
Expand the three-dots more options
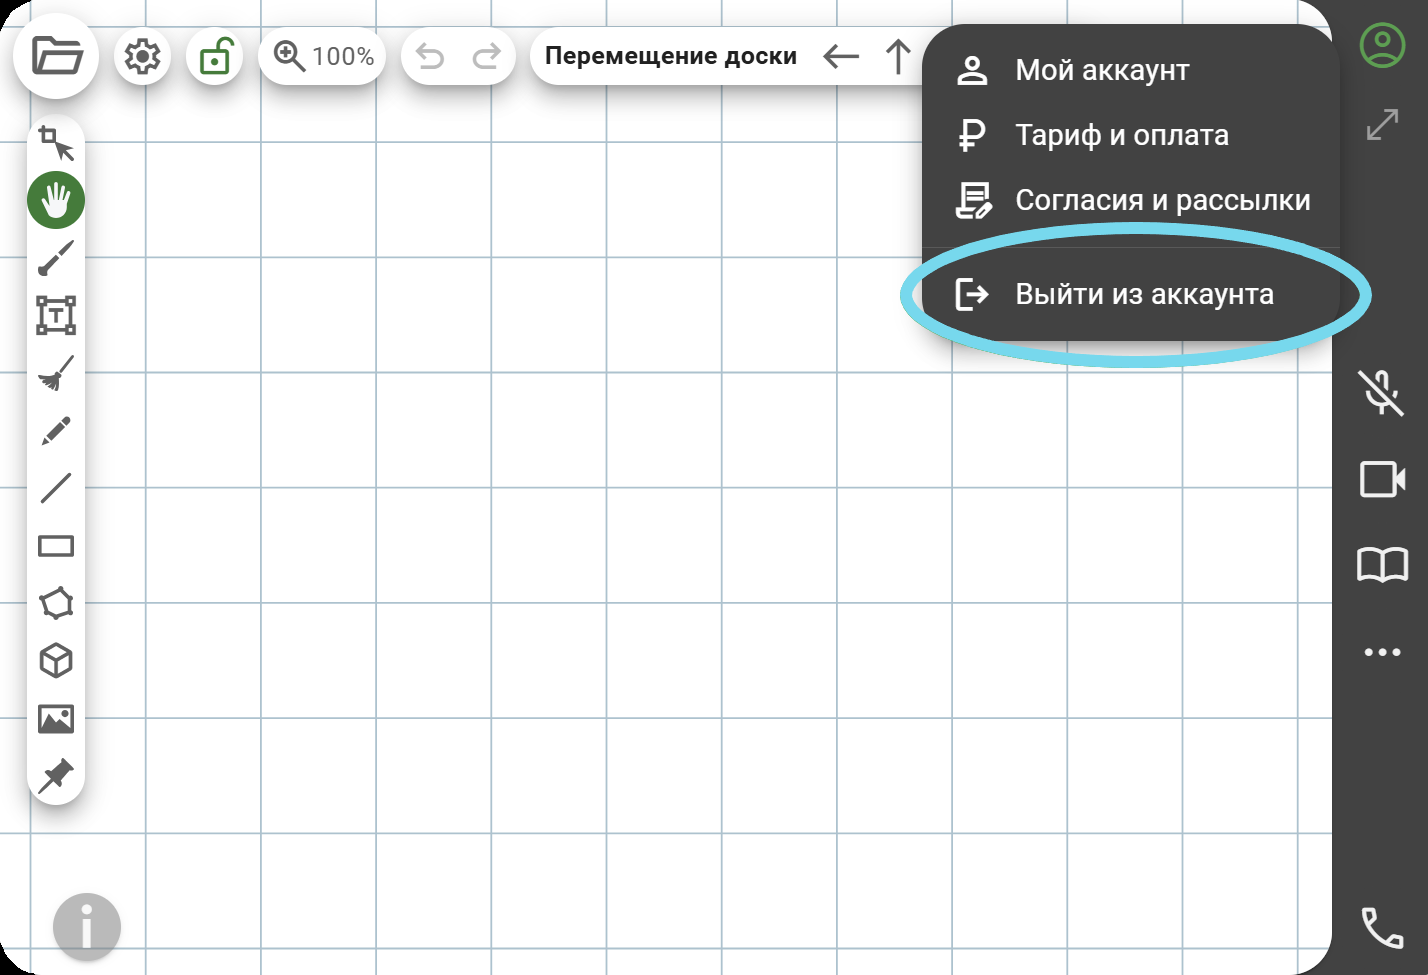pyautogui.click(x=1382, y=653)
